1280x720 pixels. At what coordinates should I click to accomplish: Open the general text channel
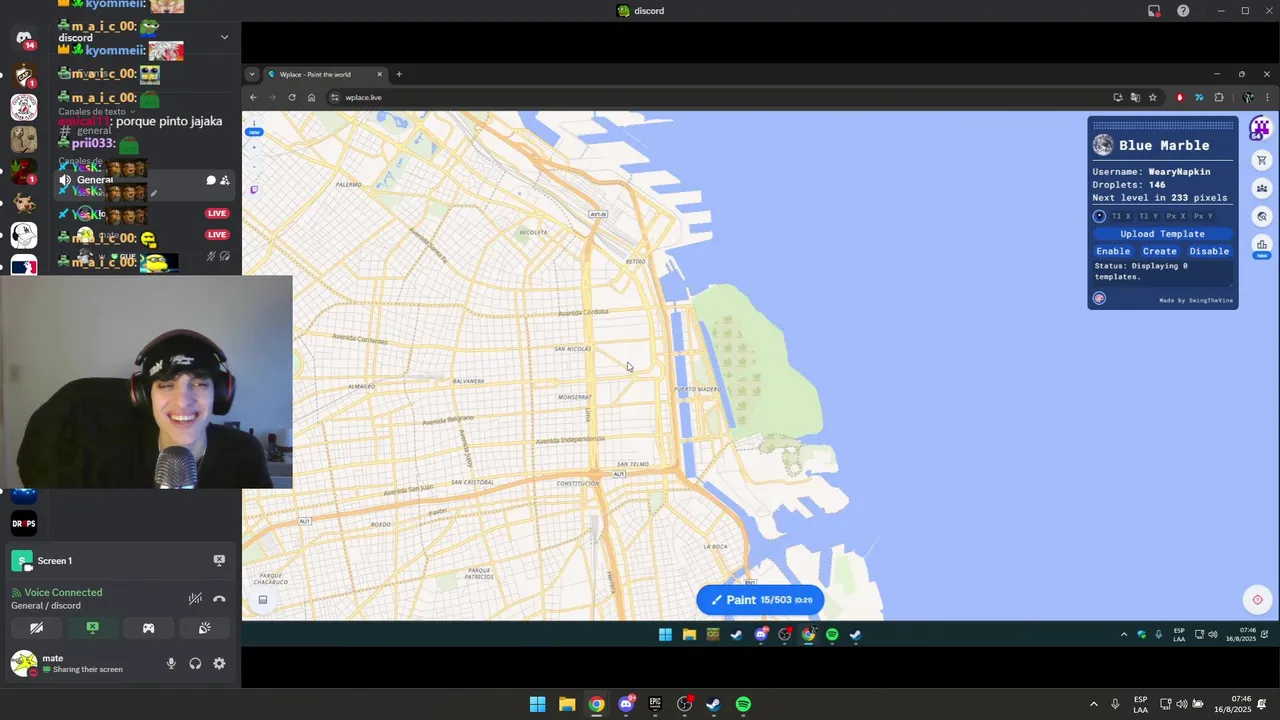tap(94, 131)
